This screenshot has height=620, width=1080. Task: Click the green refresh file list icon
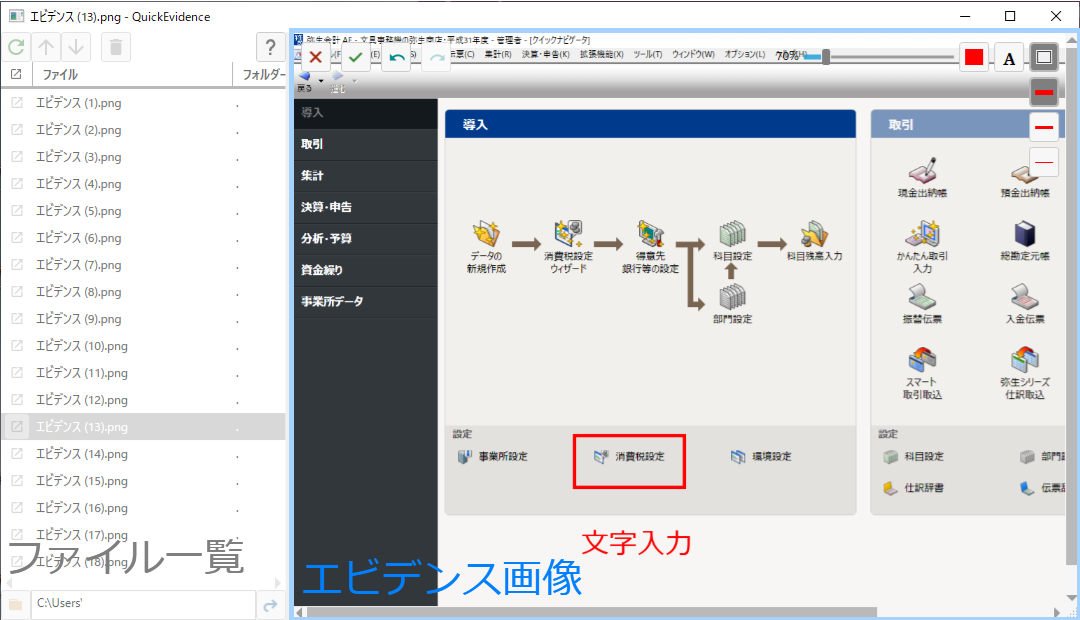pos(17,47)
